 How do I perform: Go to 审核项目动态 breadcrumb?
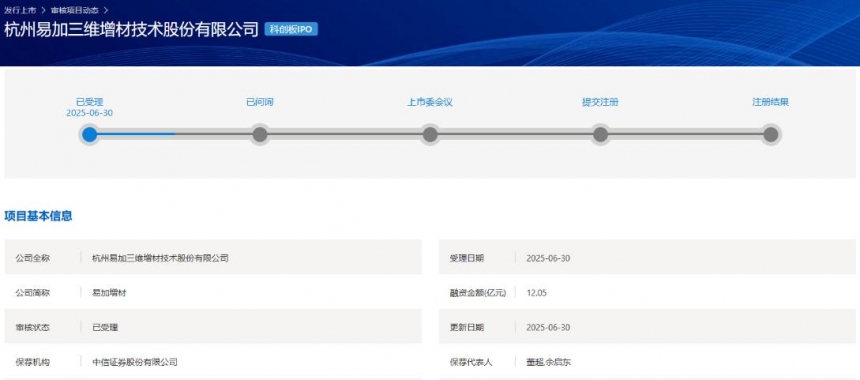click(x=75, y=10)
